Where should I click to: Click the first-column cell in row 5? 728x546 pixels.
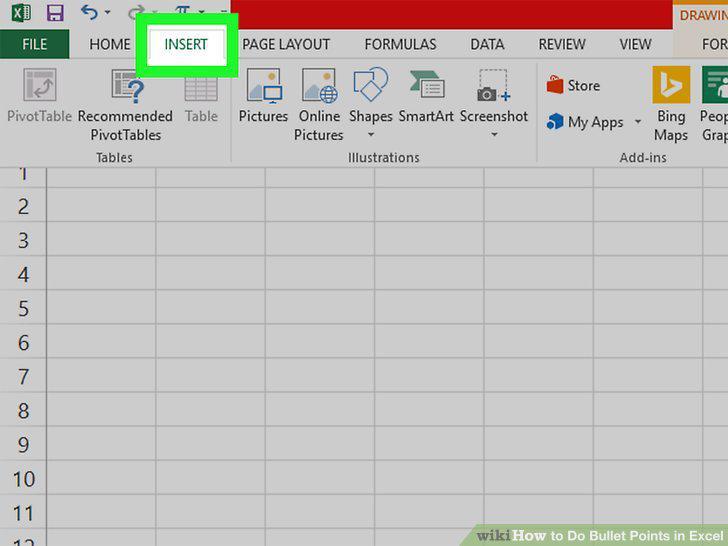tap(101, 308)
